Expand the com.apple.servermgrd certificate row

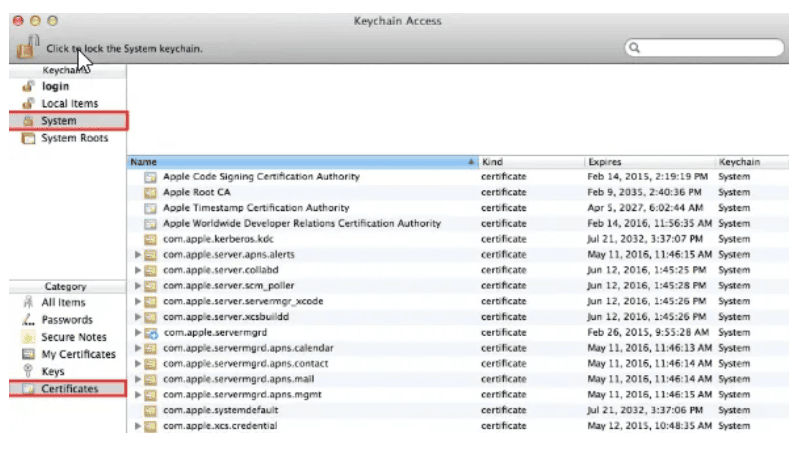(138, 332)
